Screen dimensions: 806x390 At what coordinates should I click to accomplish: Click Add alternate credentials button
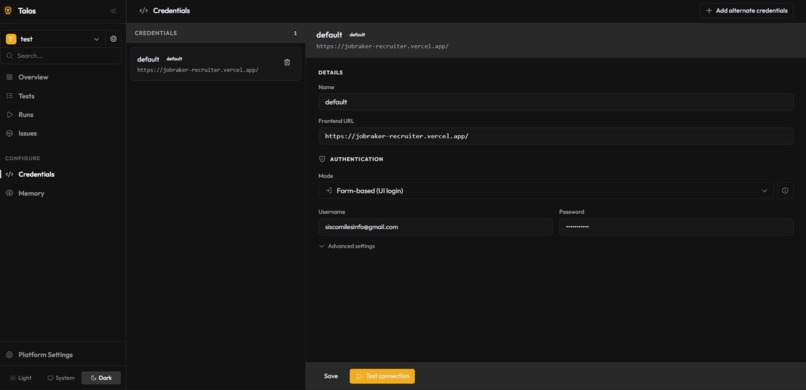tap(746, 10)
